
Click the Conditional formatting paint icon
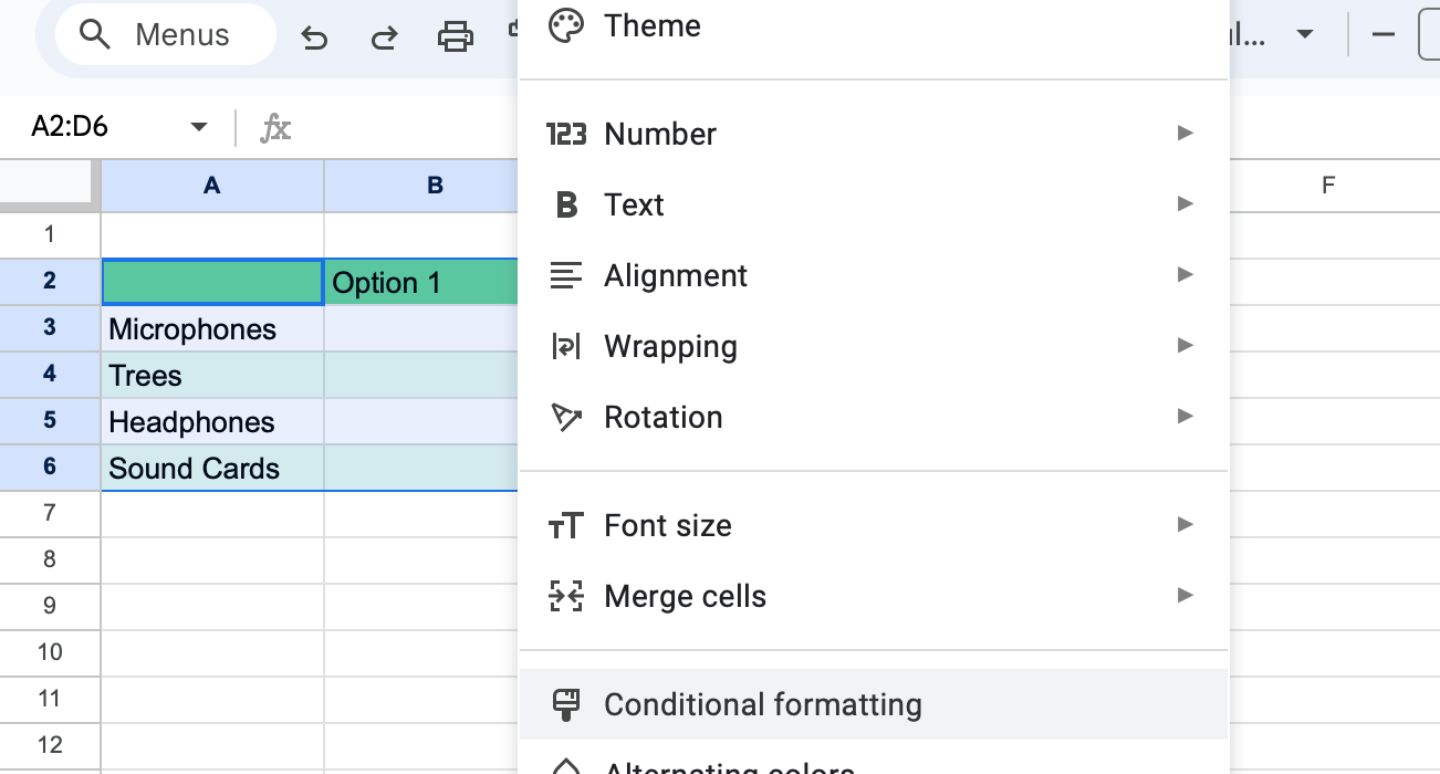566,704
